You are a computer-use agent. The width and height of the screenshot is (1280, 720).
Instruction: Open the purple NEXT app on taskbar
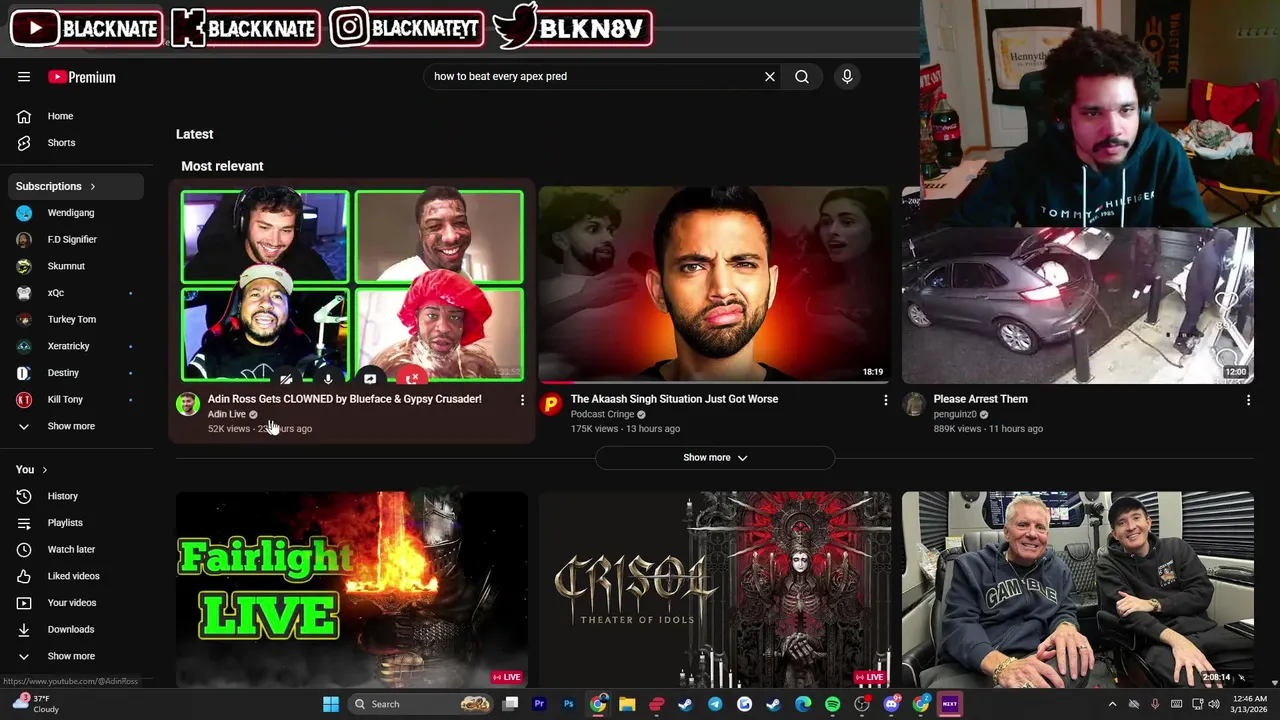point(950,704)
